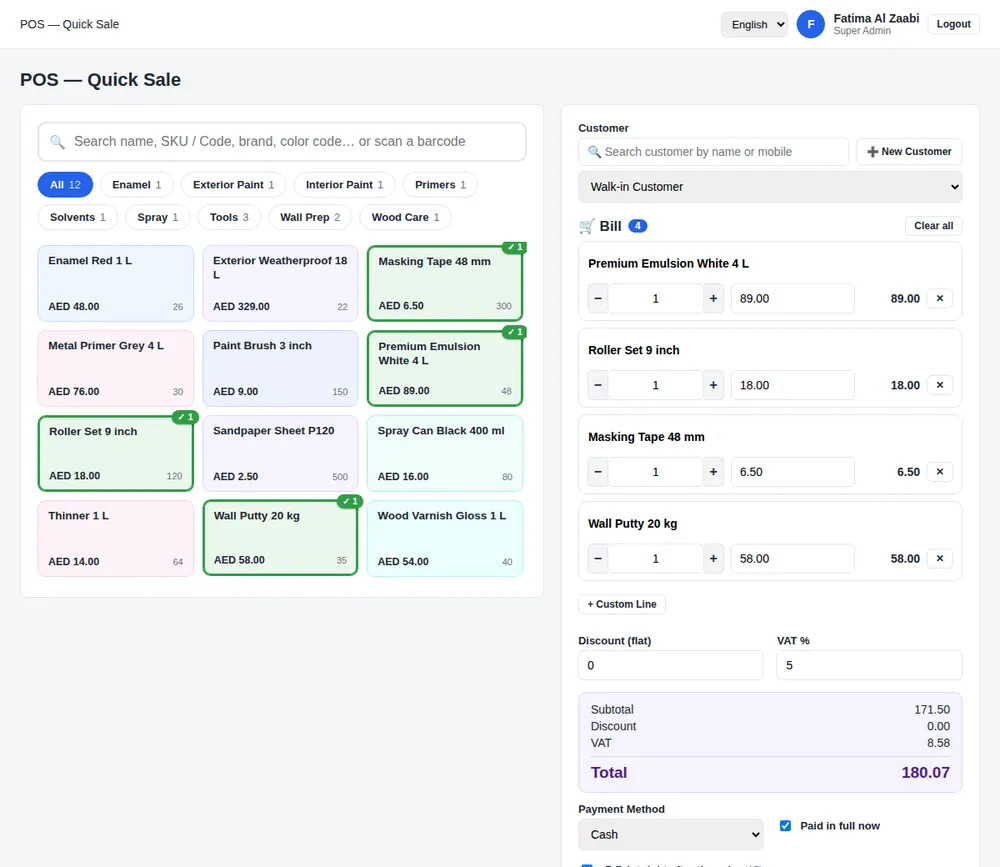Click the New Customer button

pos(909,151)
